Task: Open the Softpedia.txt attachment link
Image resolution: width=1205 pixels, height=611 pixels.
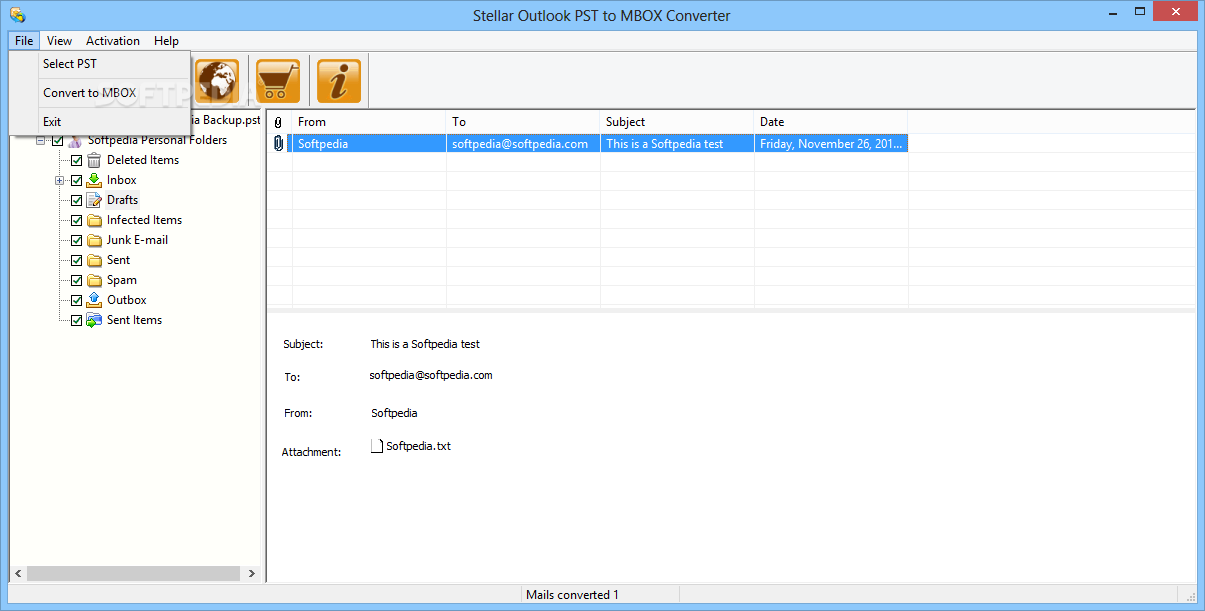Action: tap(418, 446)
